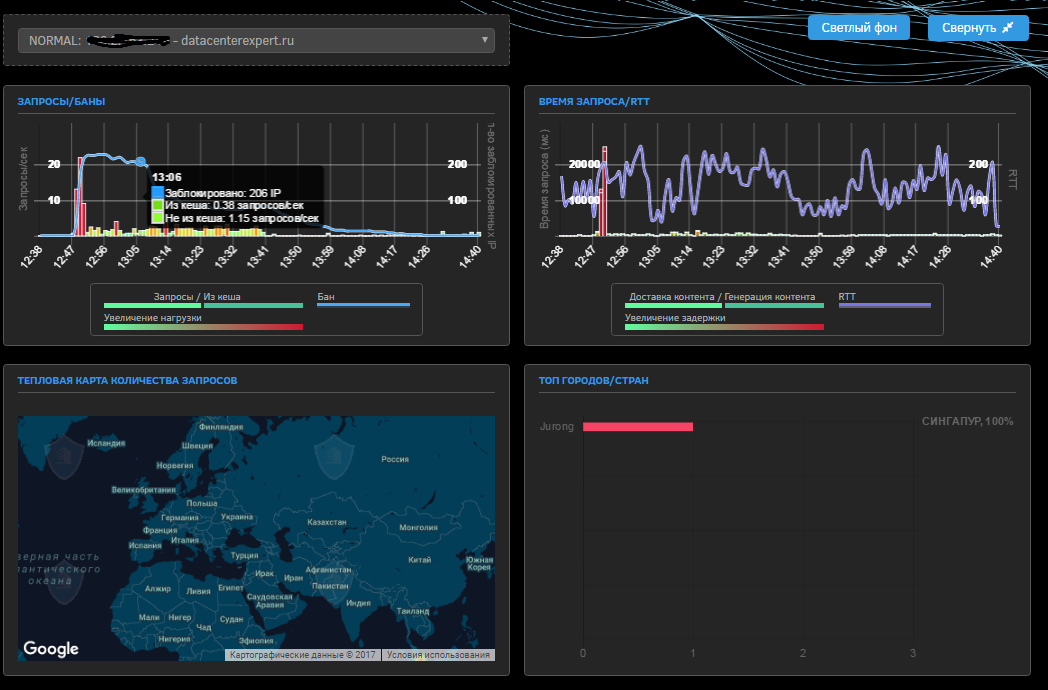Click the ТЕПЛОВАЯ КАРТА КОЛИЧЕСТВА ЗАПРОСОВ heading
This screenshot has height=690, width=1048.
coord(127,380)
